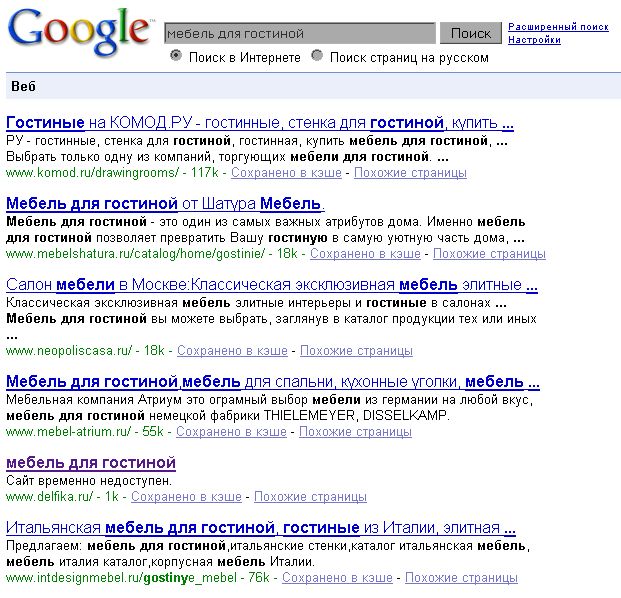Open result 'Мебель для гостиной от Шатура Мебель'
The width and height of the screenshot is (621, 598).
(x=166, y=204)
